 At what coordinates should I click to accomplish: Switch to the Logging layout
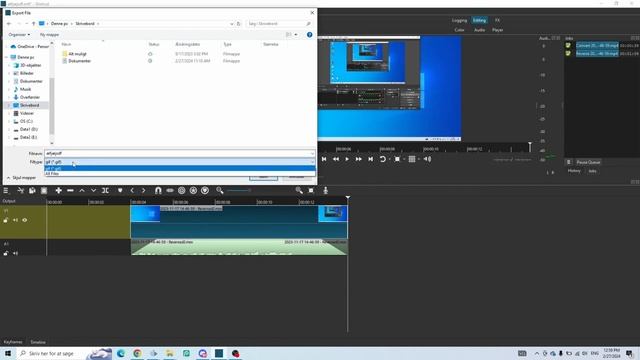(x=459, y=20)
